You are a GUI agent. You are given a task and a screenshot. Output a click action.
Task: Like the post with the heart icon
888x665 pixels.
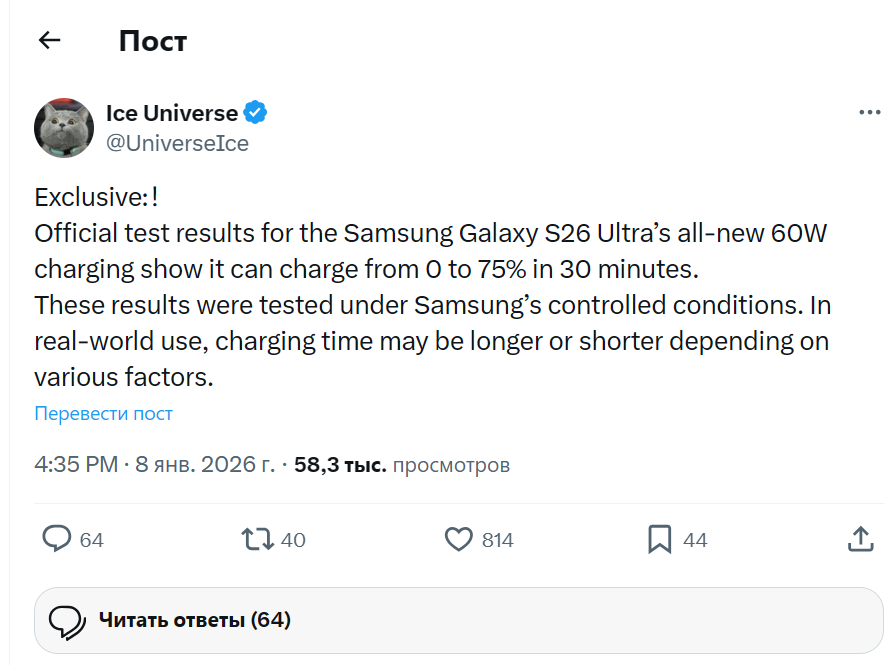[458, 540]
